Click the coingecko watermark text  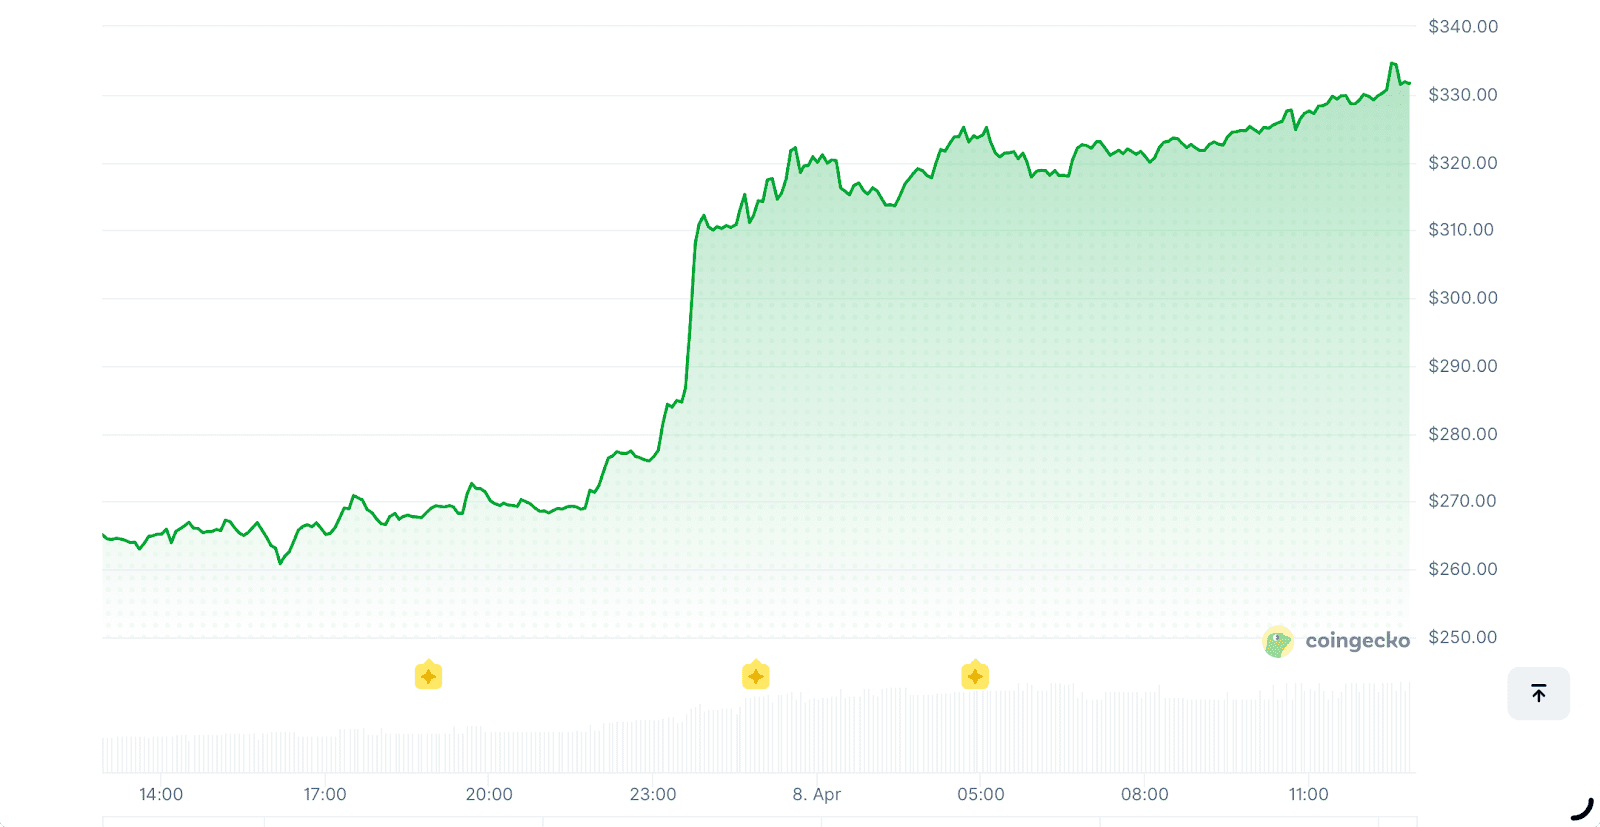tap(1357, 641)
